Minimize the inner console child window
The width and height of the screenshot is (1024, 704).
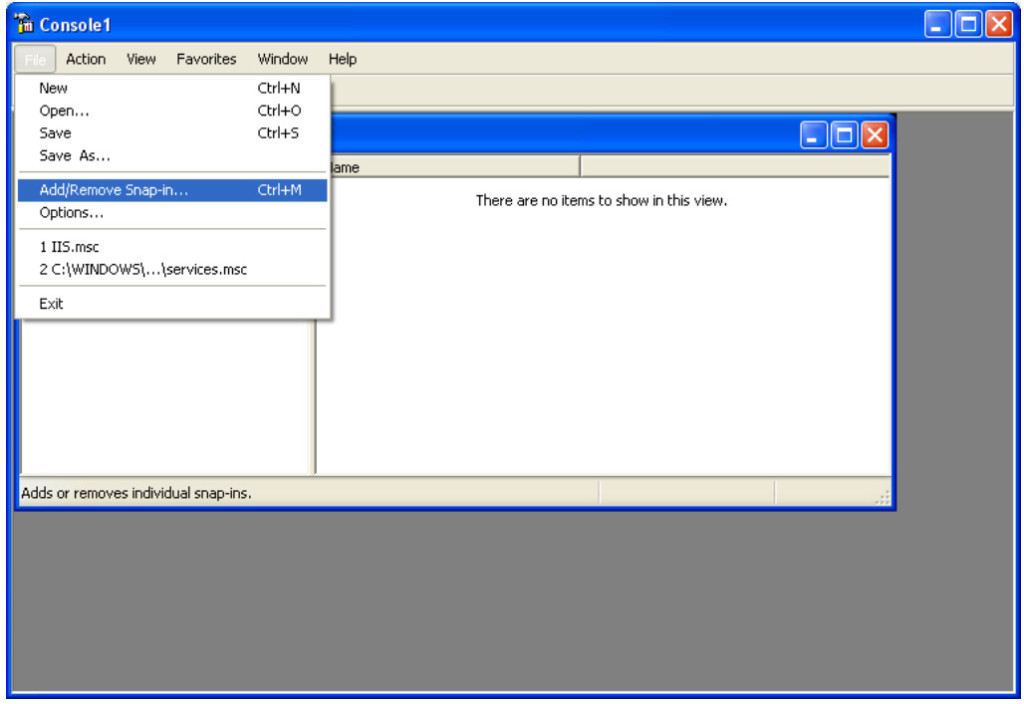click(x=815, y=136)
